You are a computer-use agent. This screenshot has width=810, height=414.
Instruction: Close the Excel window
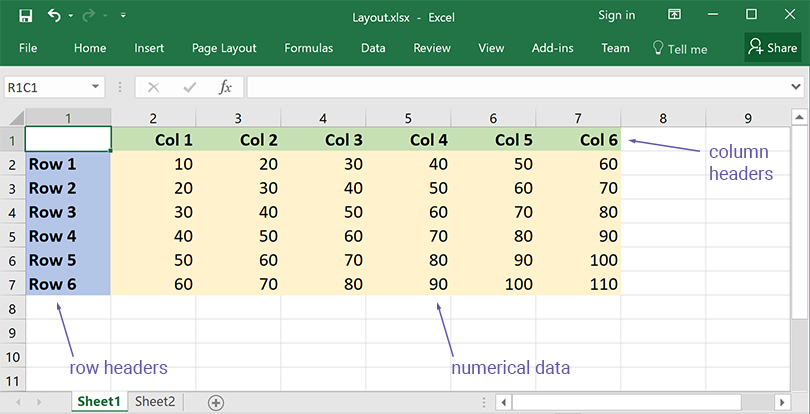790,14
